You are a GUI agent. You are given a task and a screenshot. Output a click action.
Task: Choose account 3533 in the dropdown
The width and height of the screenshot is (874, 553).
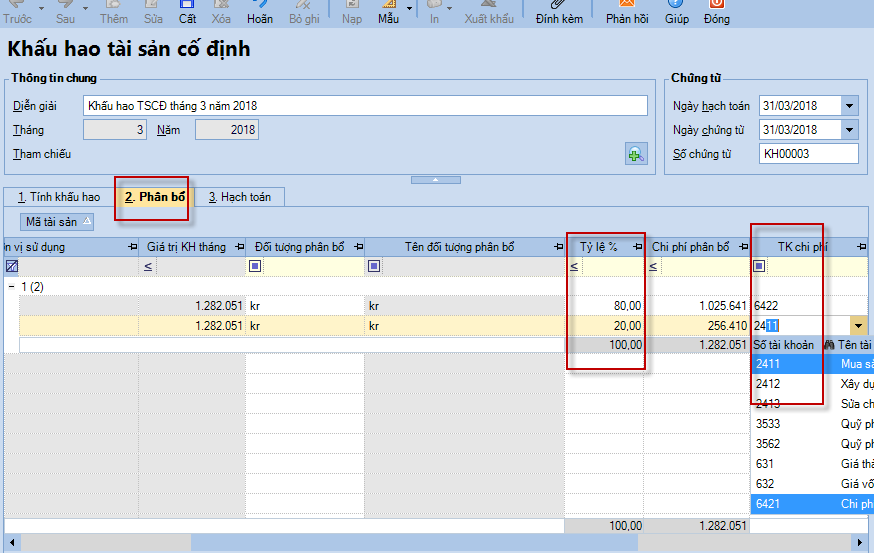click(812, 424)
